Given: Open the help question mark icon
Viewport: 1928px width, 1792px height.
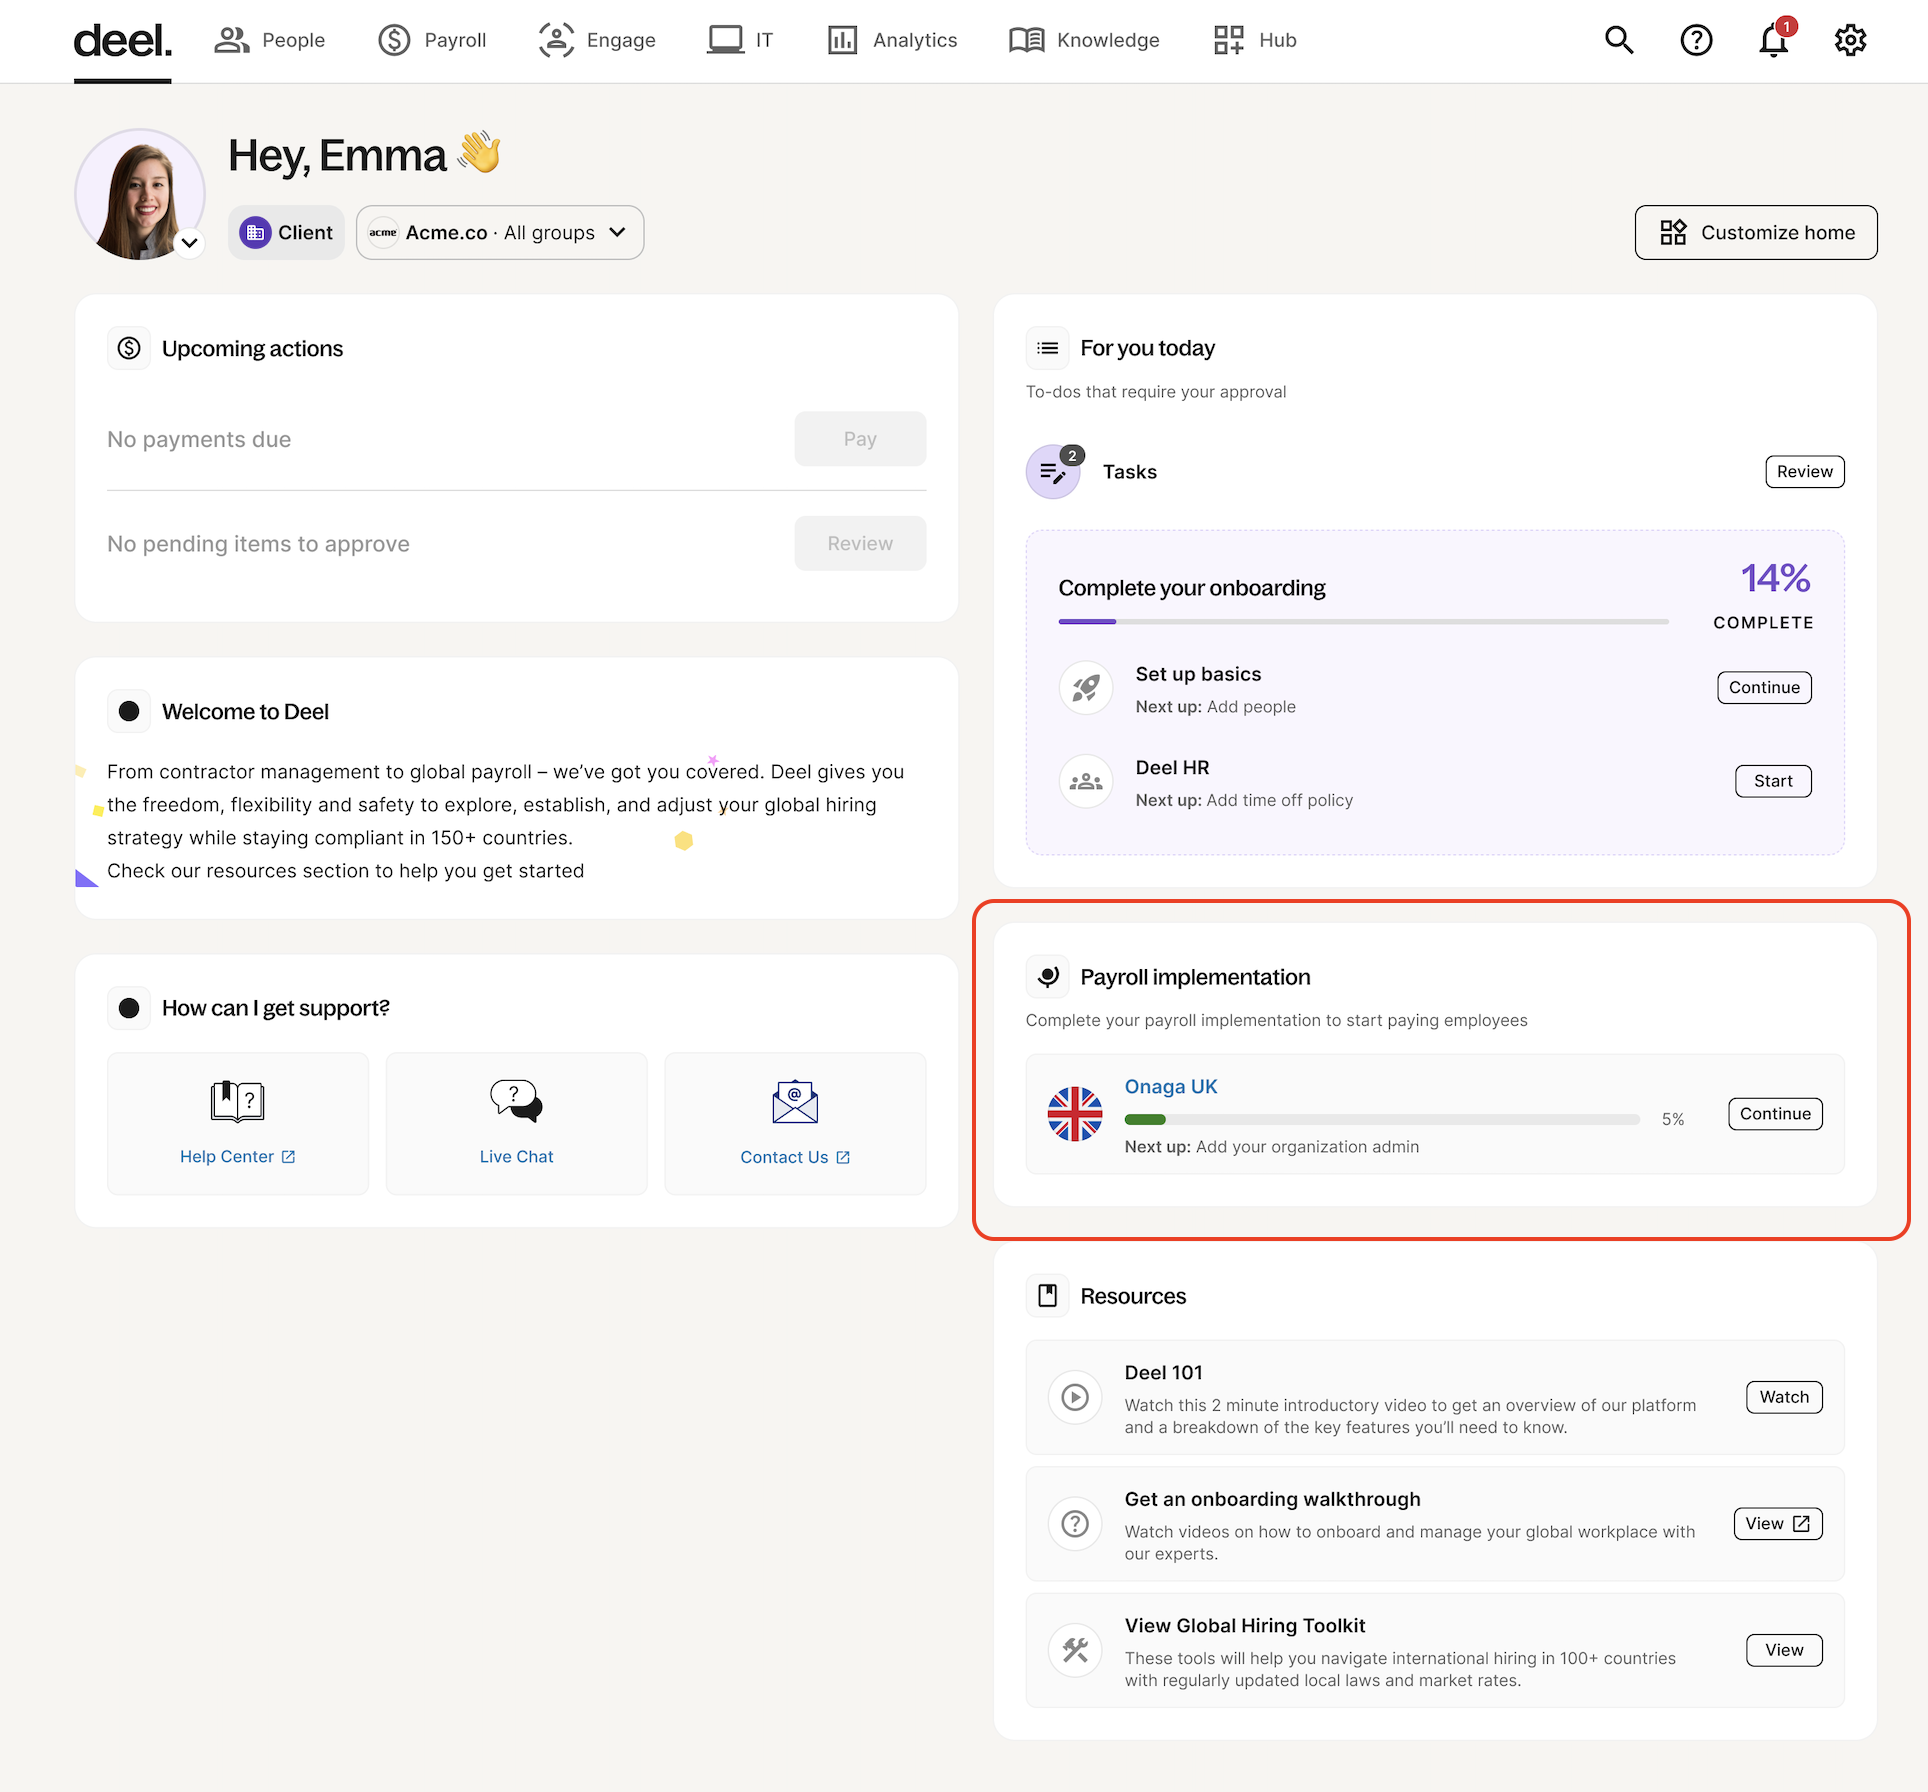Looking at the screenshot, I should pyautogui.click(x=1696, y=40).
